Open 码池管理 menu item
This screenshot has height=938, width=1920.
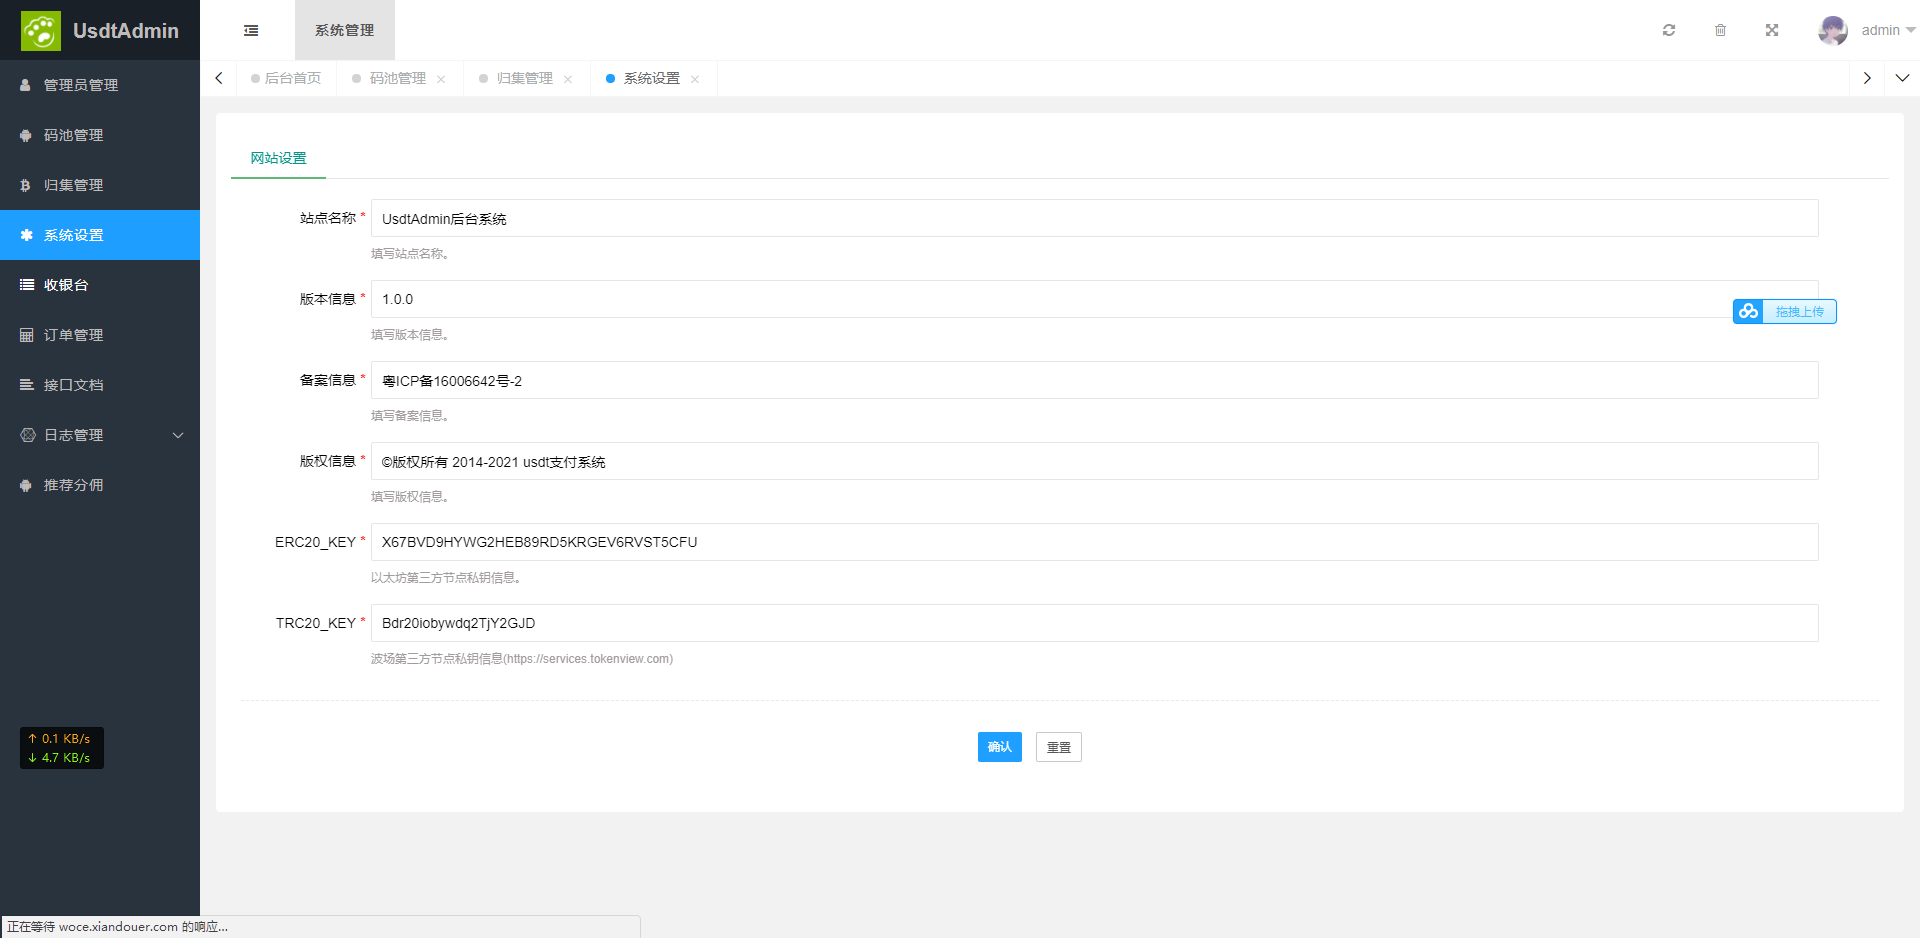coord(100,135)
